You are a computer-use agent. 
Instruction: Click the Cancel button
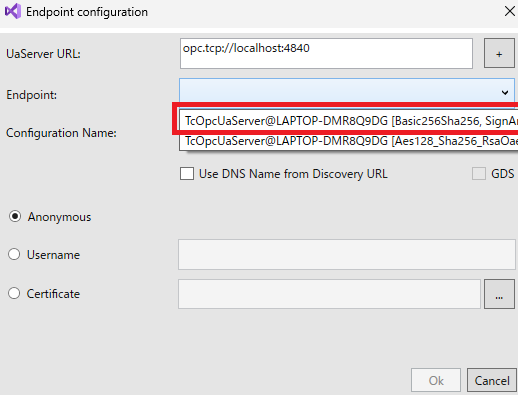click(x=492, y=380)
